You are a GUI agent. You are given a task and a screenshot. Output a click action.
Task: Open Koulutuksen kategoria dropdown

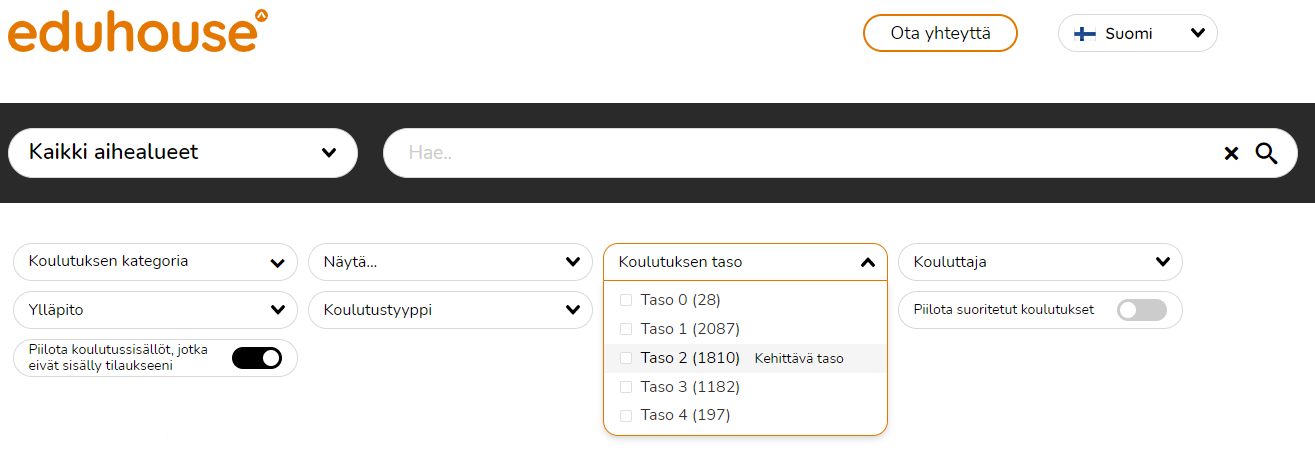(155, 262)
